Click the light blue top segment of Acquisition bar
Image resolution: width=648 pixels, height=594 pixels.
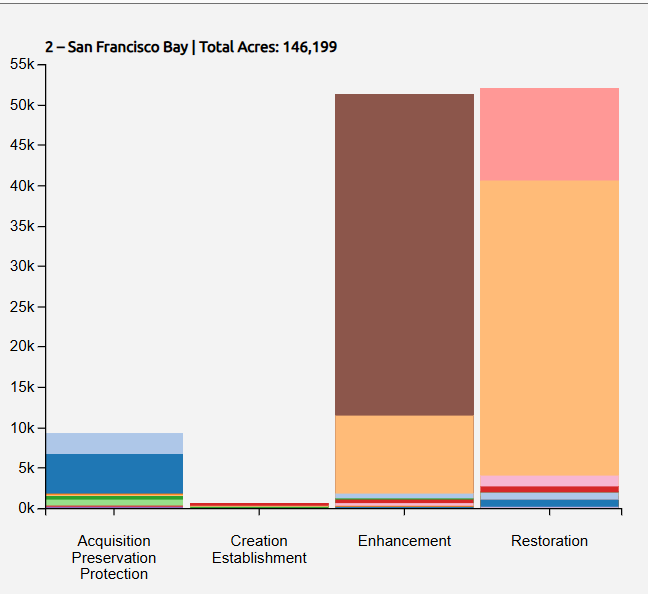[x=114, y=444]
